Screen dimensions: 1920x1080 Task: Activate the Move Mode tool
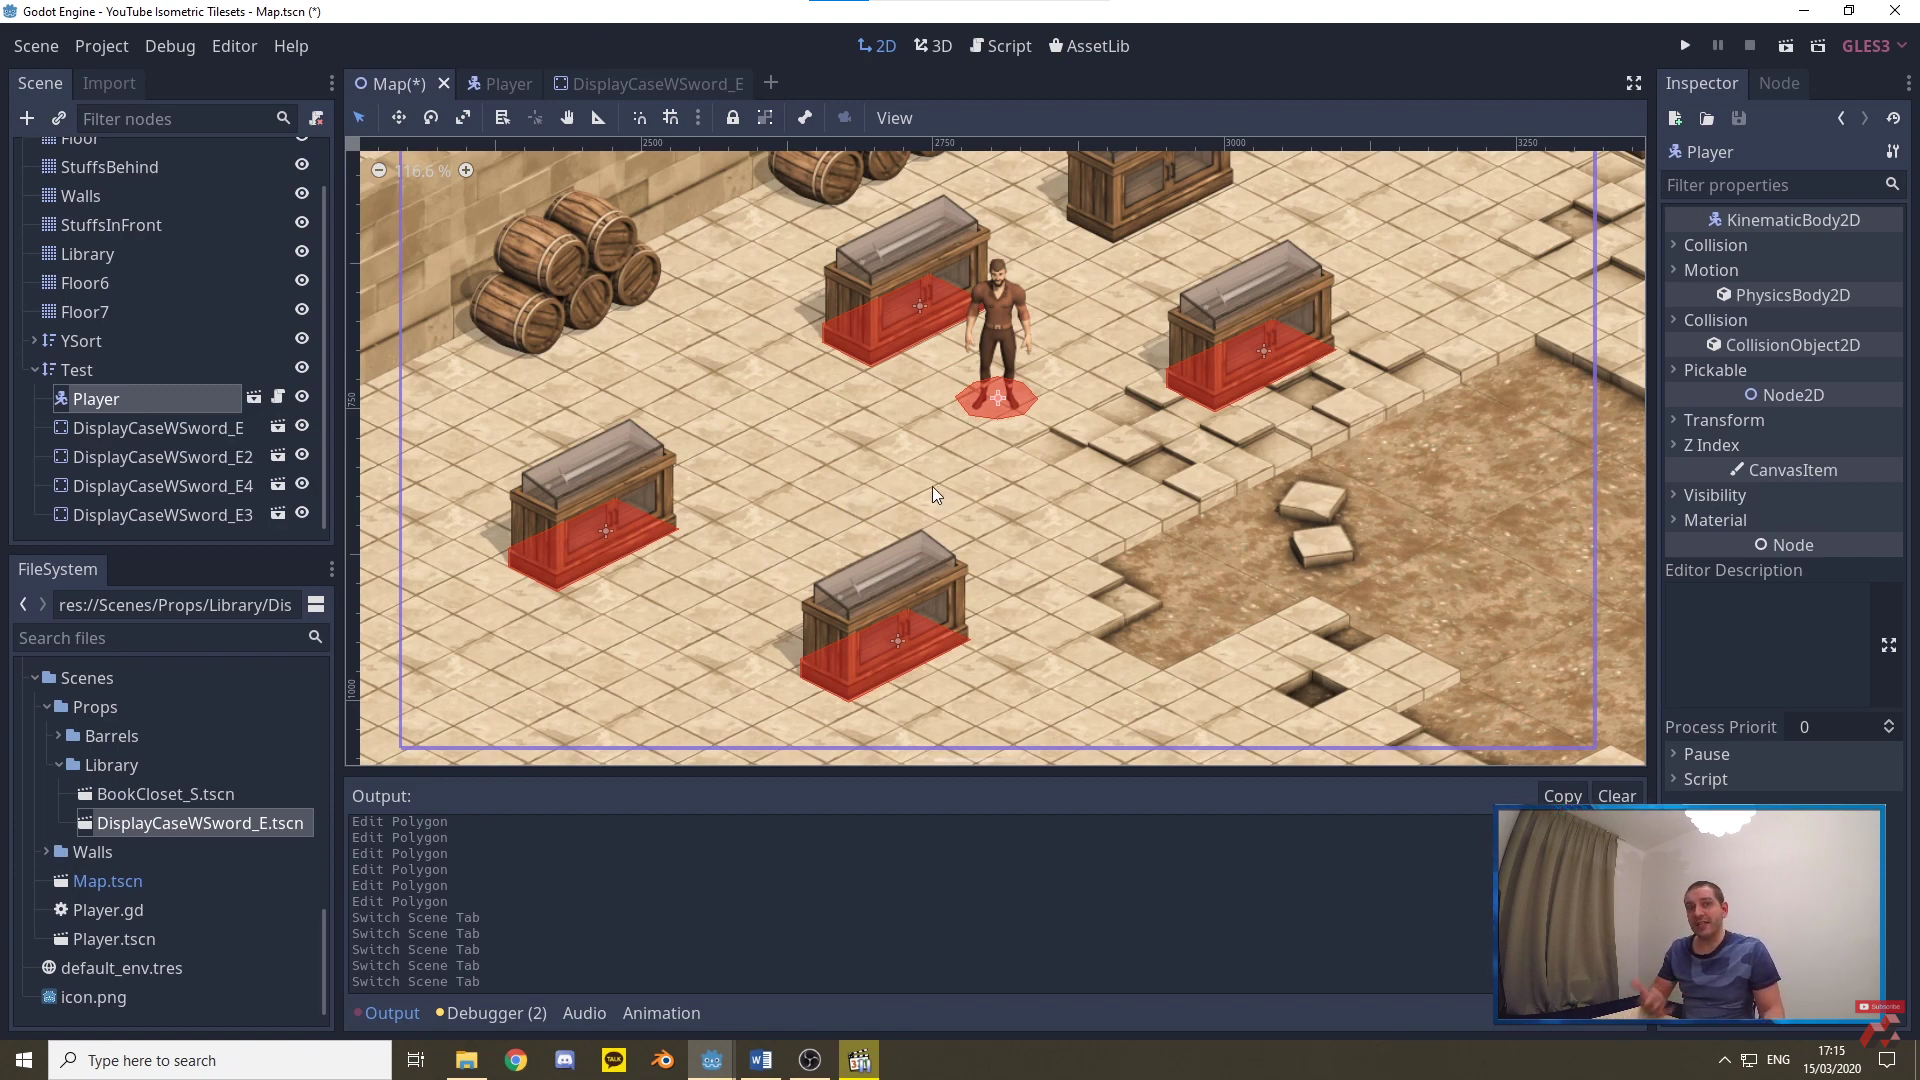click(398, 118)
